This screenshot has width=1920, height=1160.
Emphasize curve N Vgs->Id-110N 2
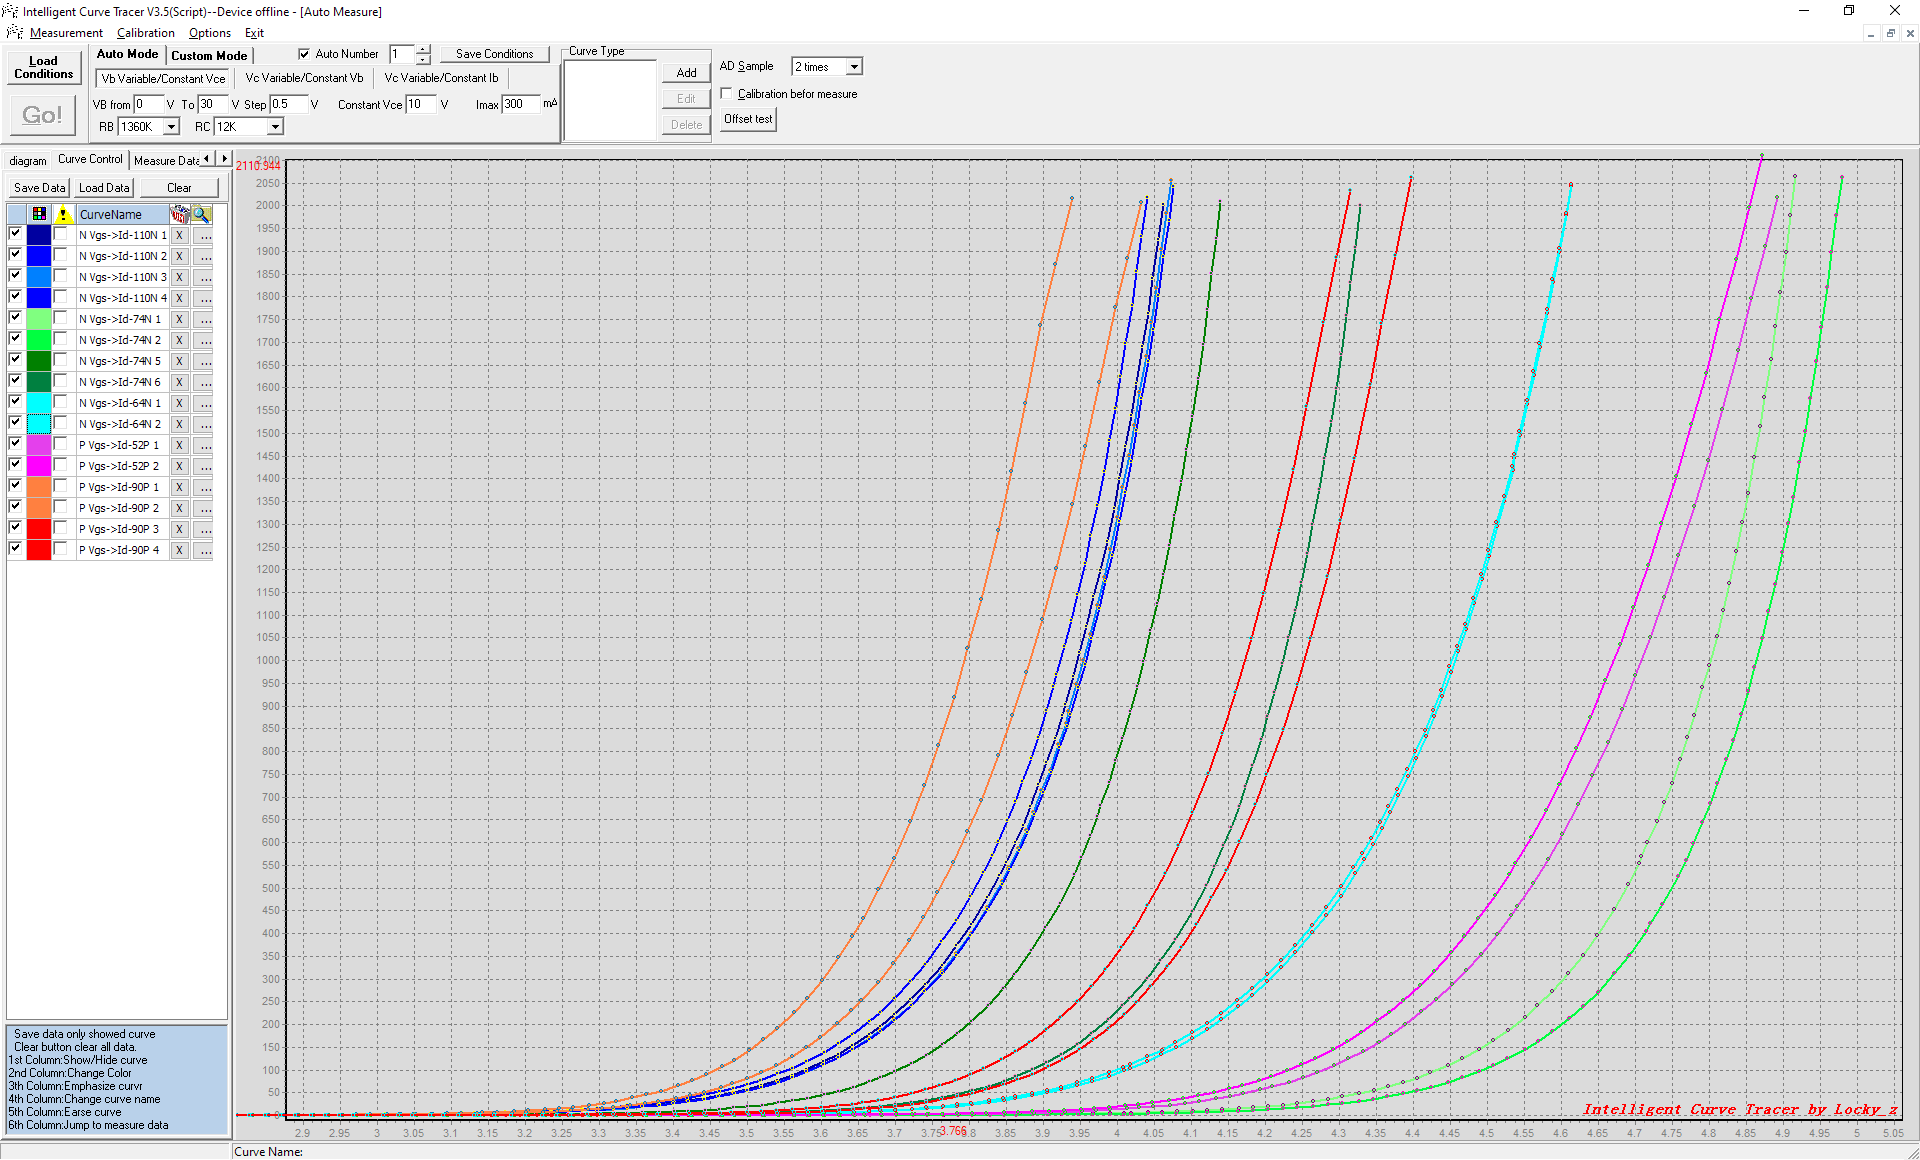pyautogui.click(x=61, y=256)
